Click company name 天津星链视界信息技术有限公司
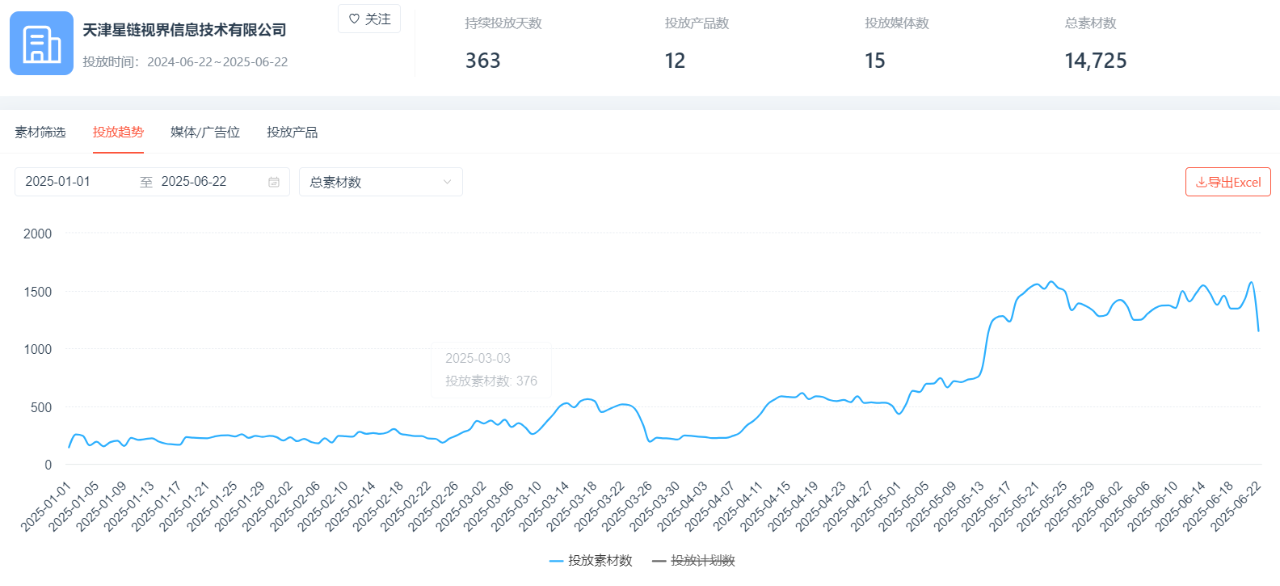 click(184, 30)
